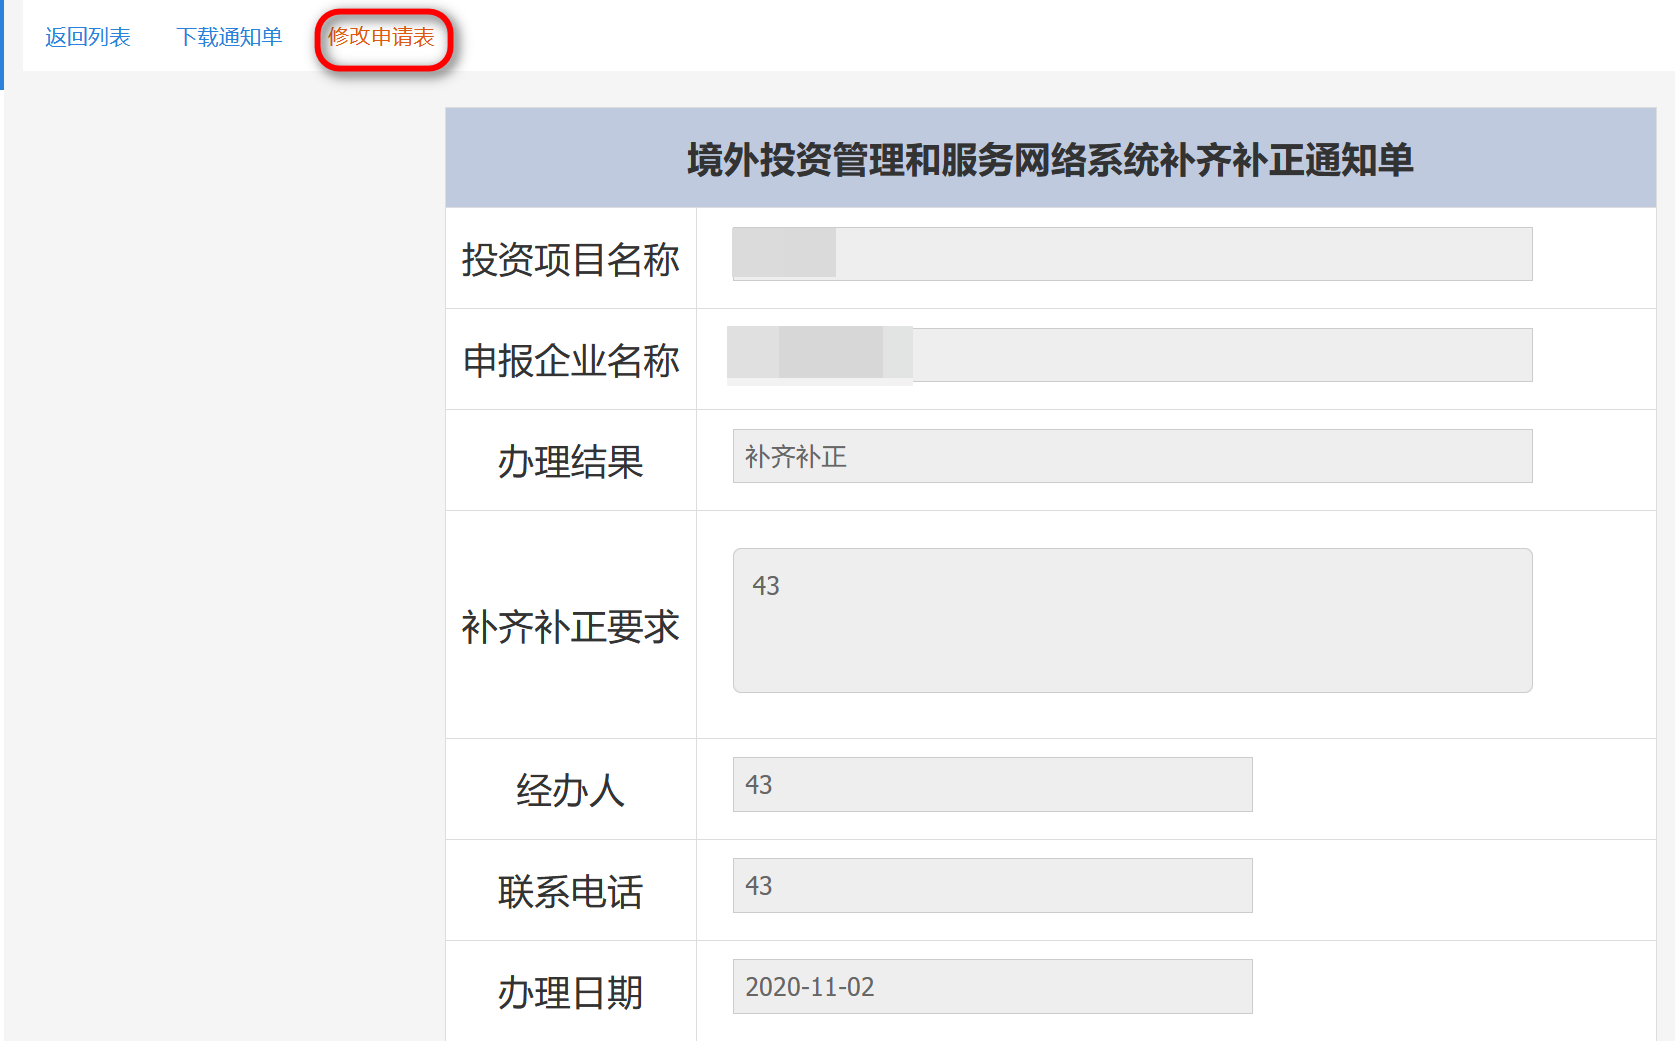
Task: Click the 经办人 row label
Action: point(570,791)
